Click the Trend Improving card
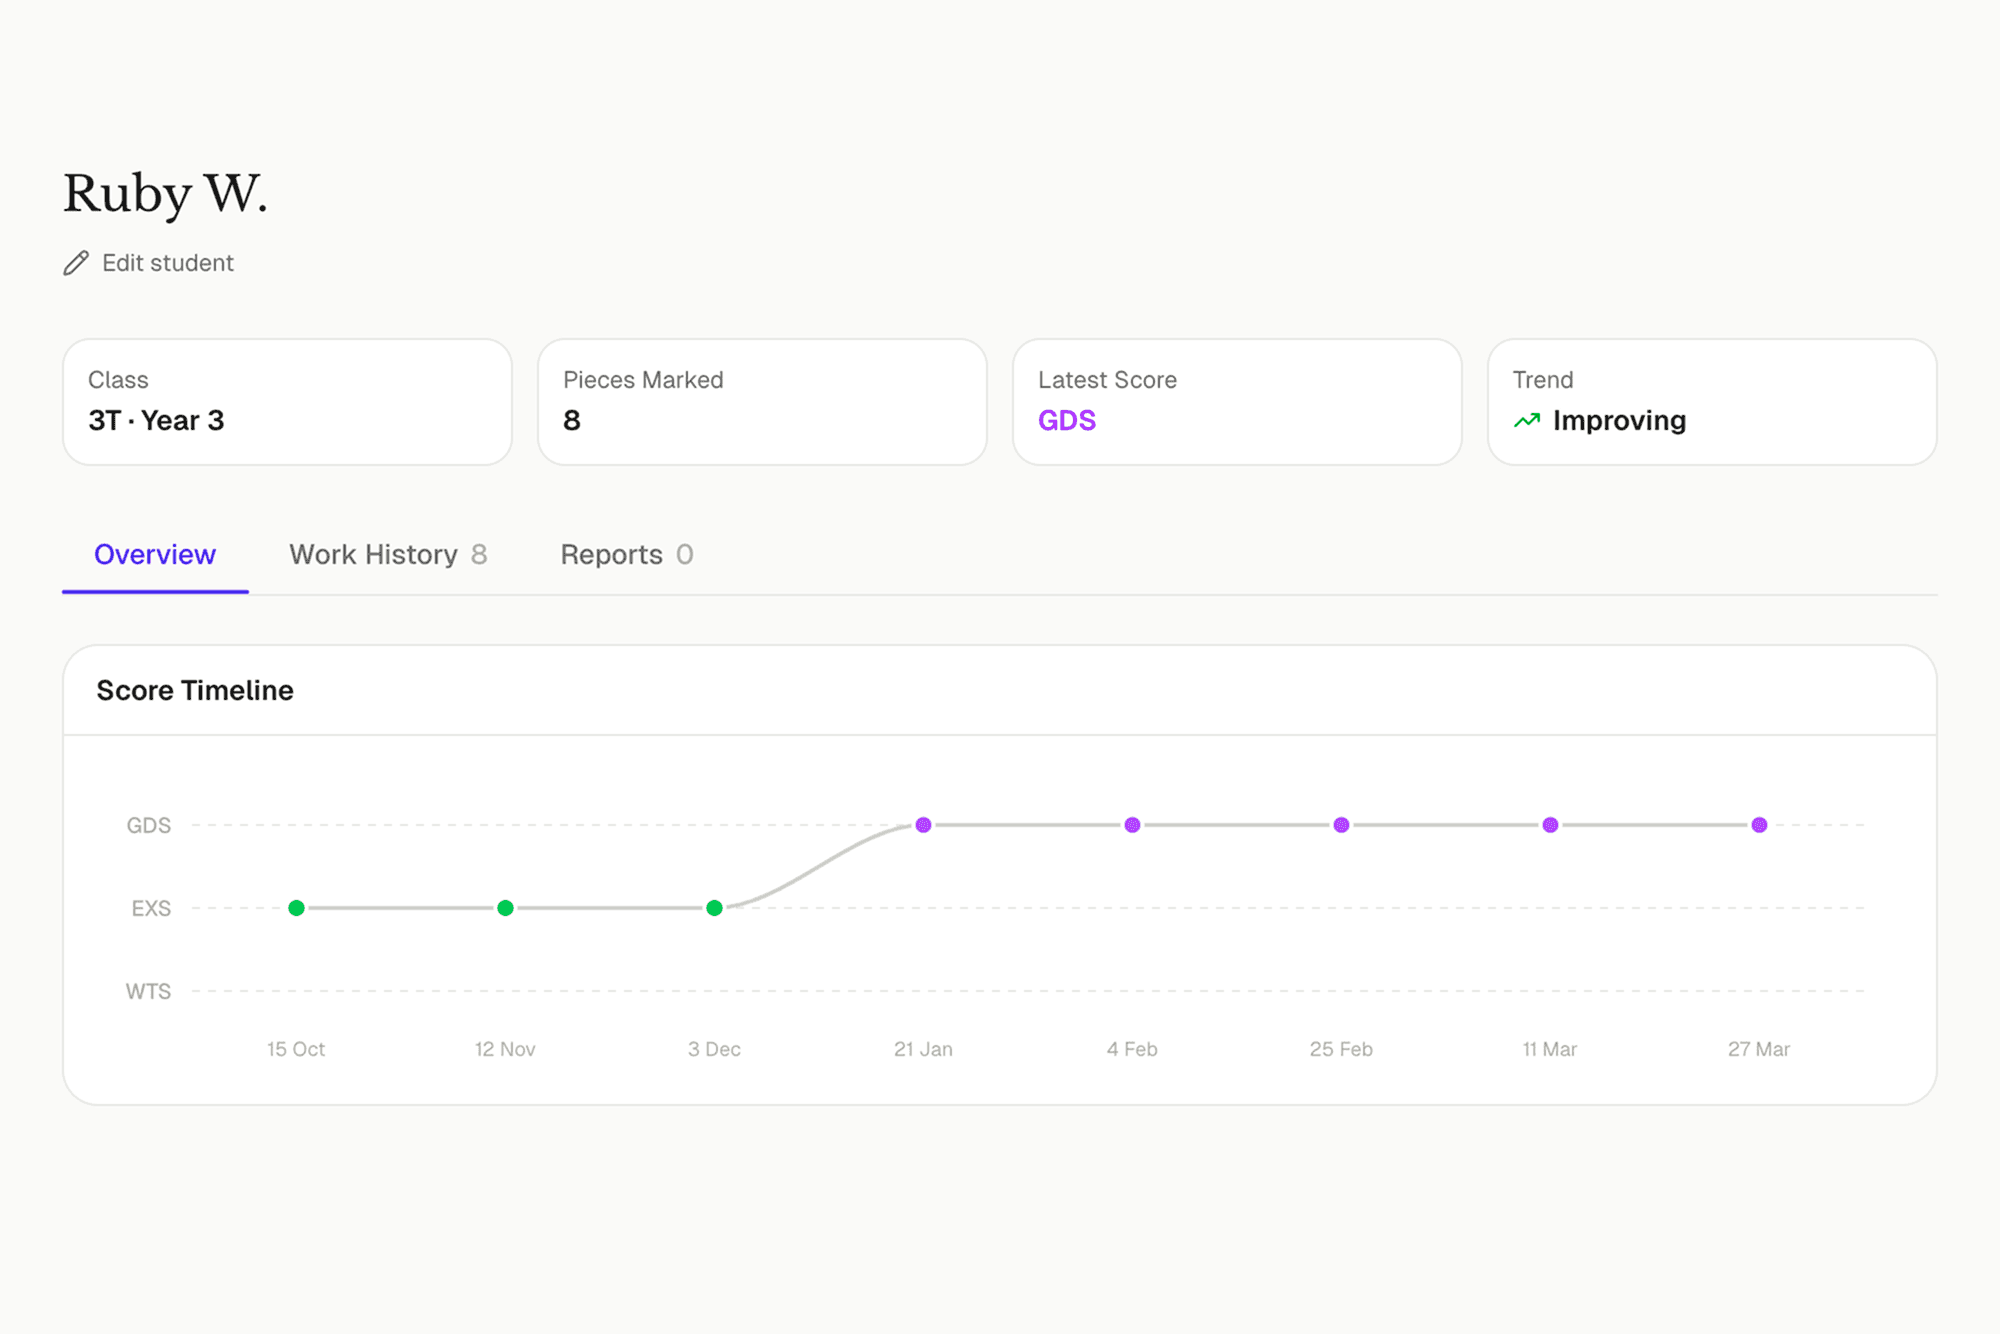 point(1712,401)
